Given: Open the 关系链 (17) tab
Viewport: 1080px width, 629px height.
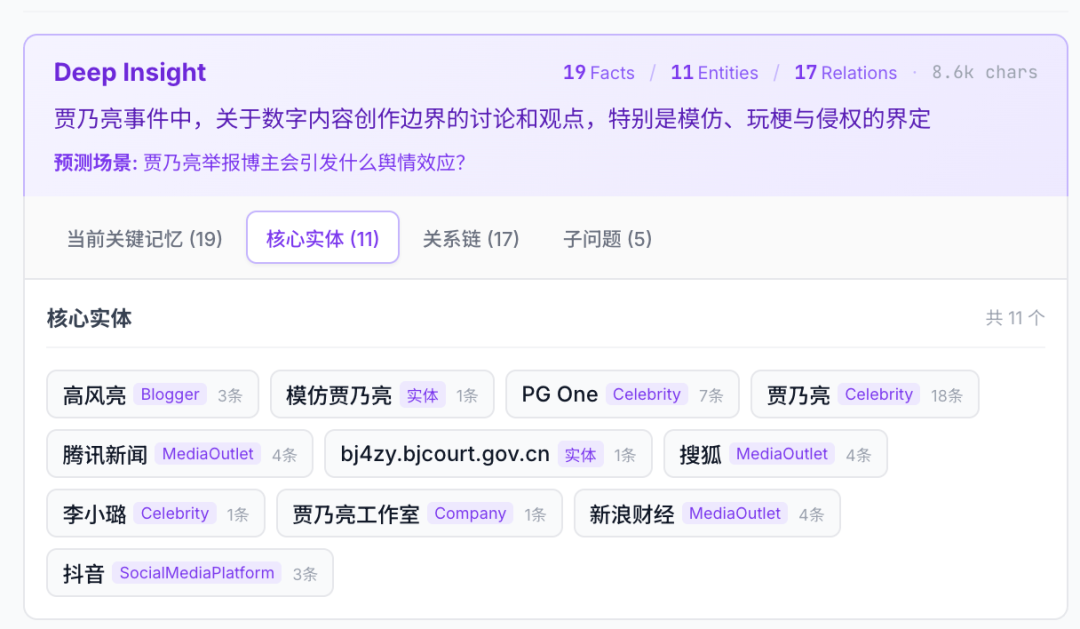Looking at the screenshot, I should click(x=470, y=239).
